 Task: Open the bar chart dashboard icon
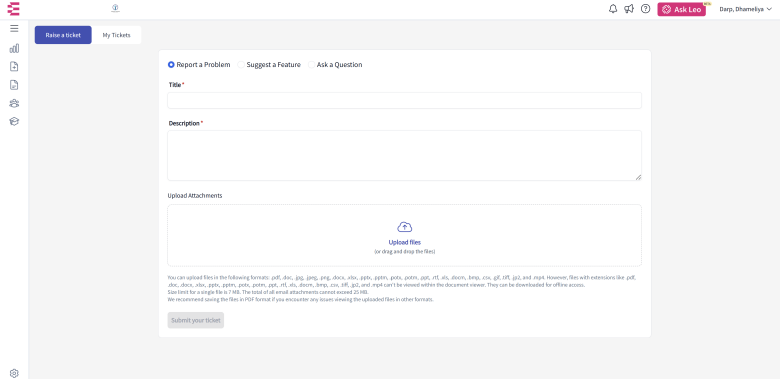click(x=14, y=48)
